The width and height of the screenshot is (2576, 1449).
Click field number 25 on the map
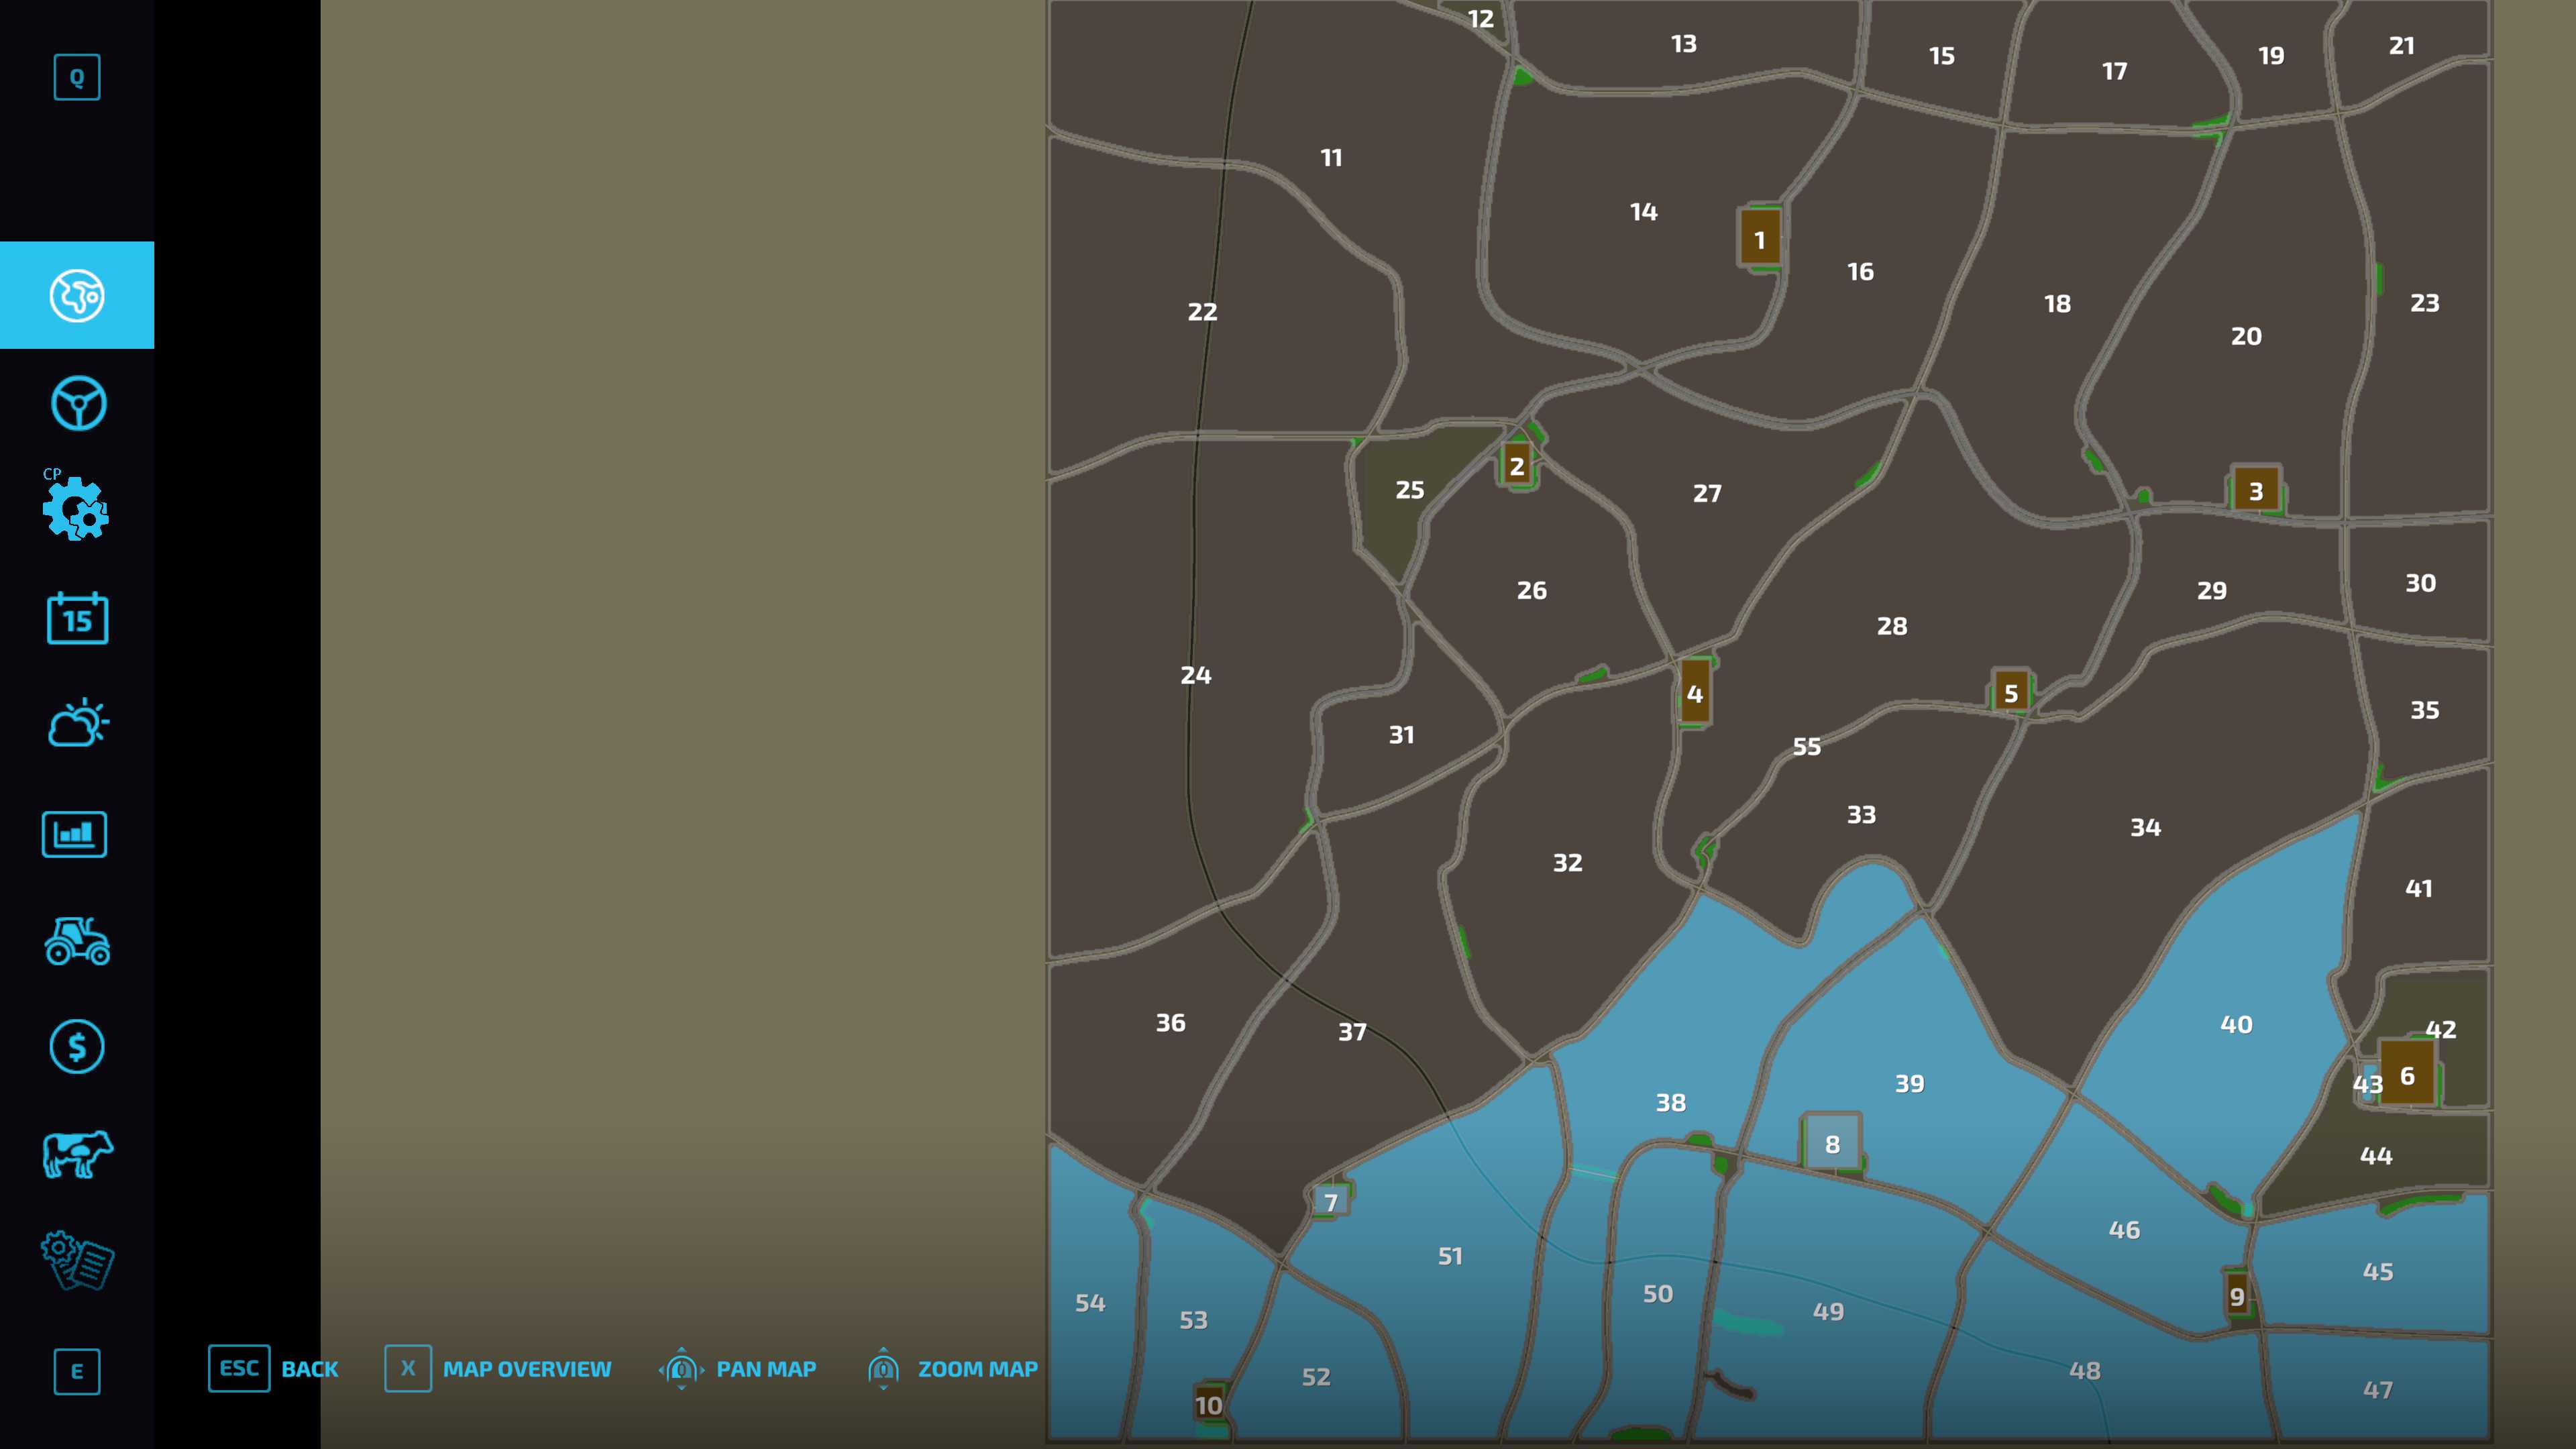1410,489
